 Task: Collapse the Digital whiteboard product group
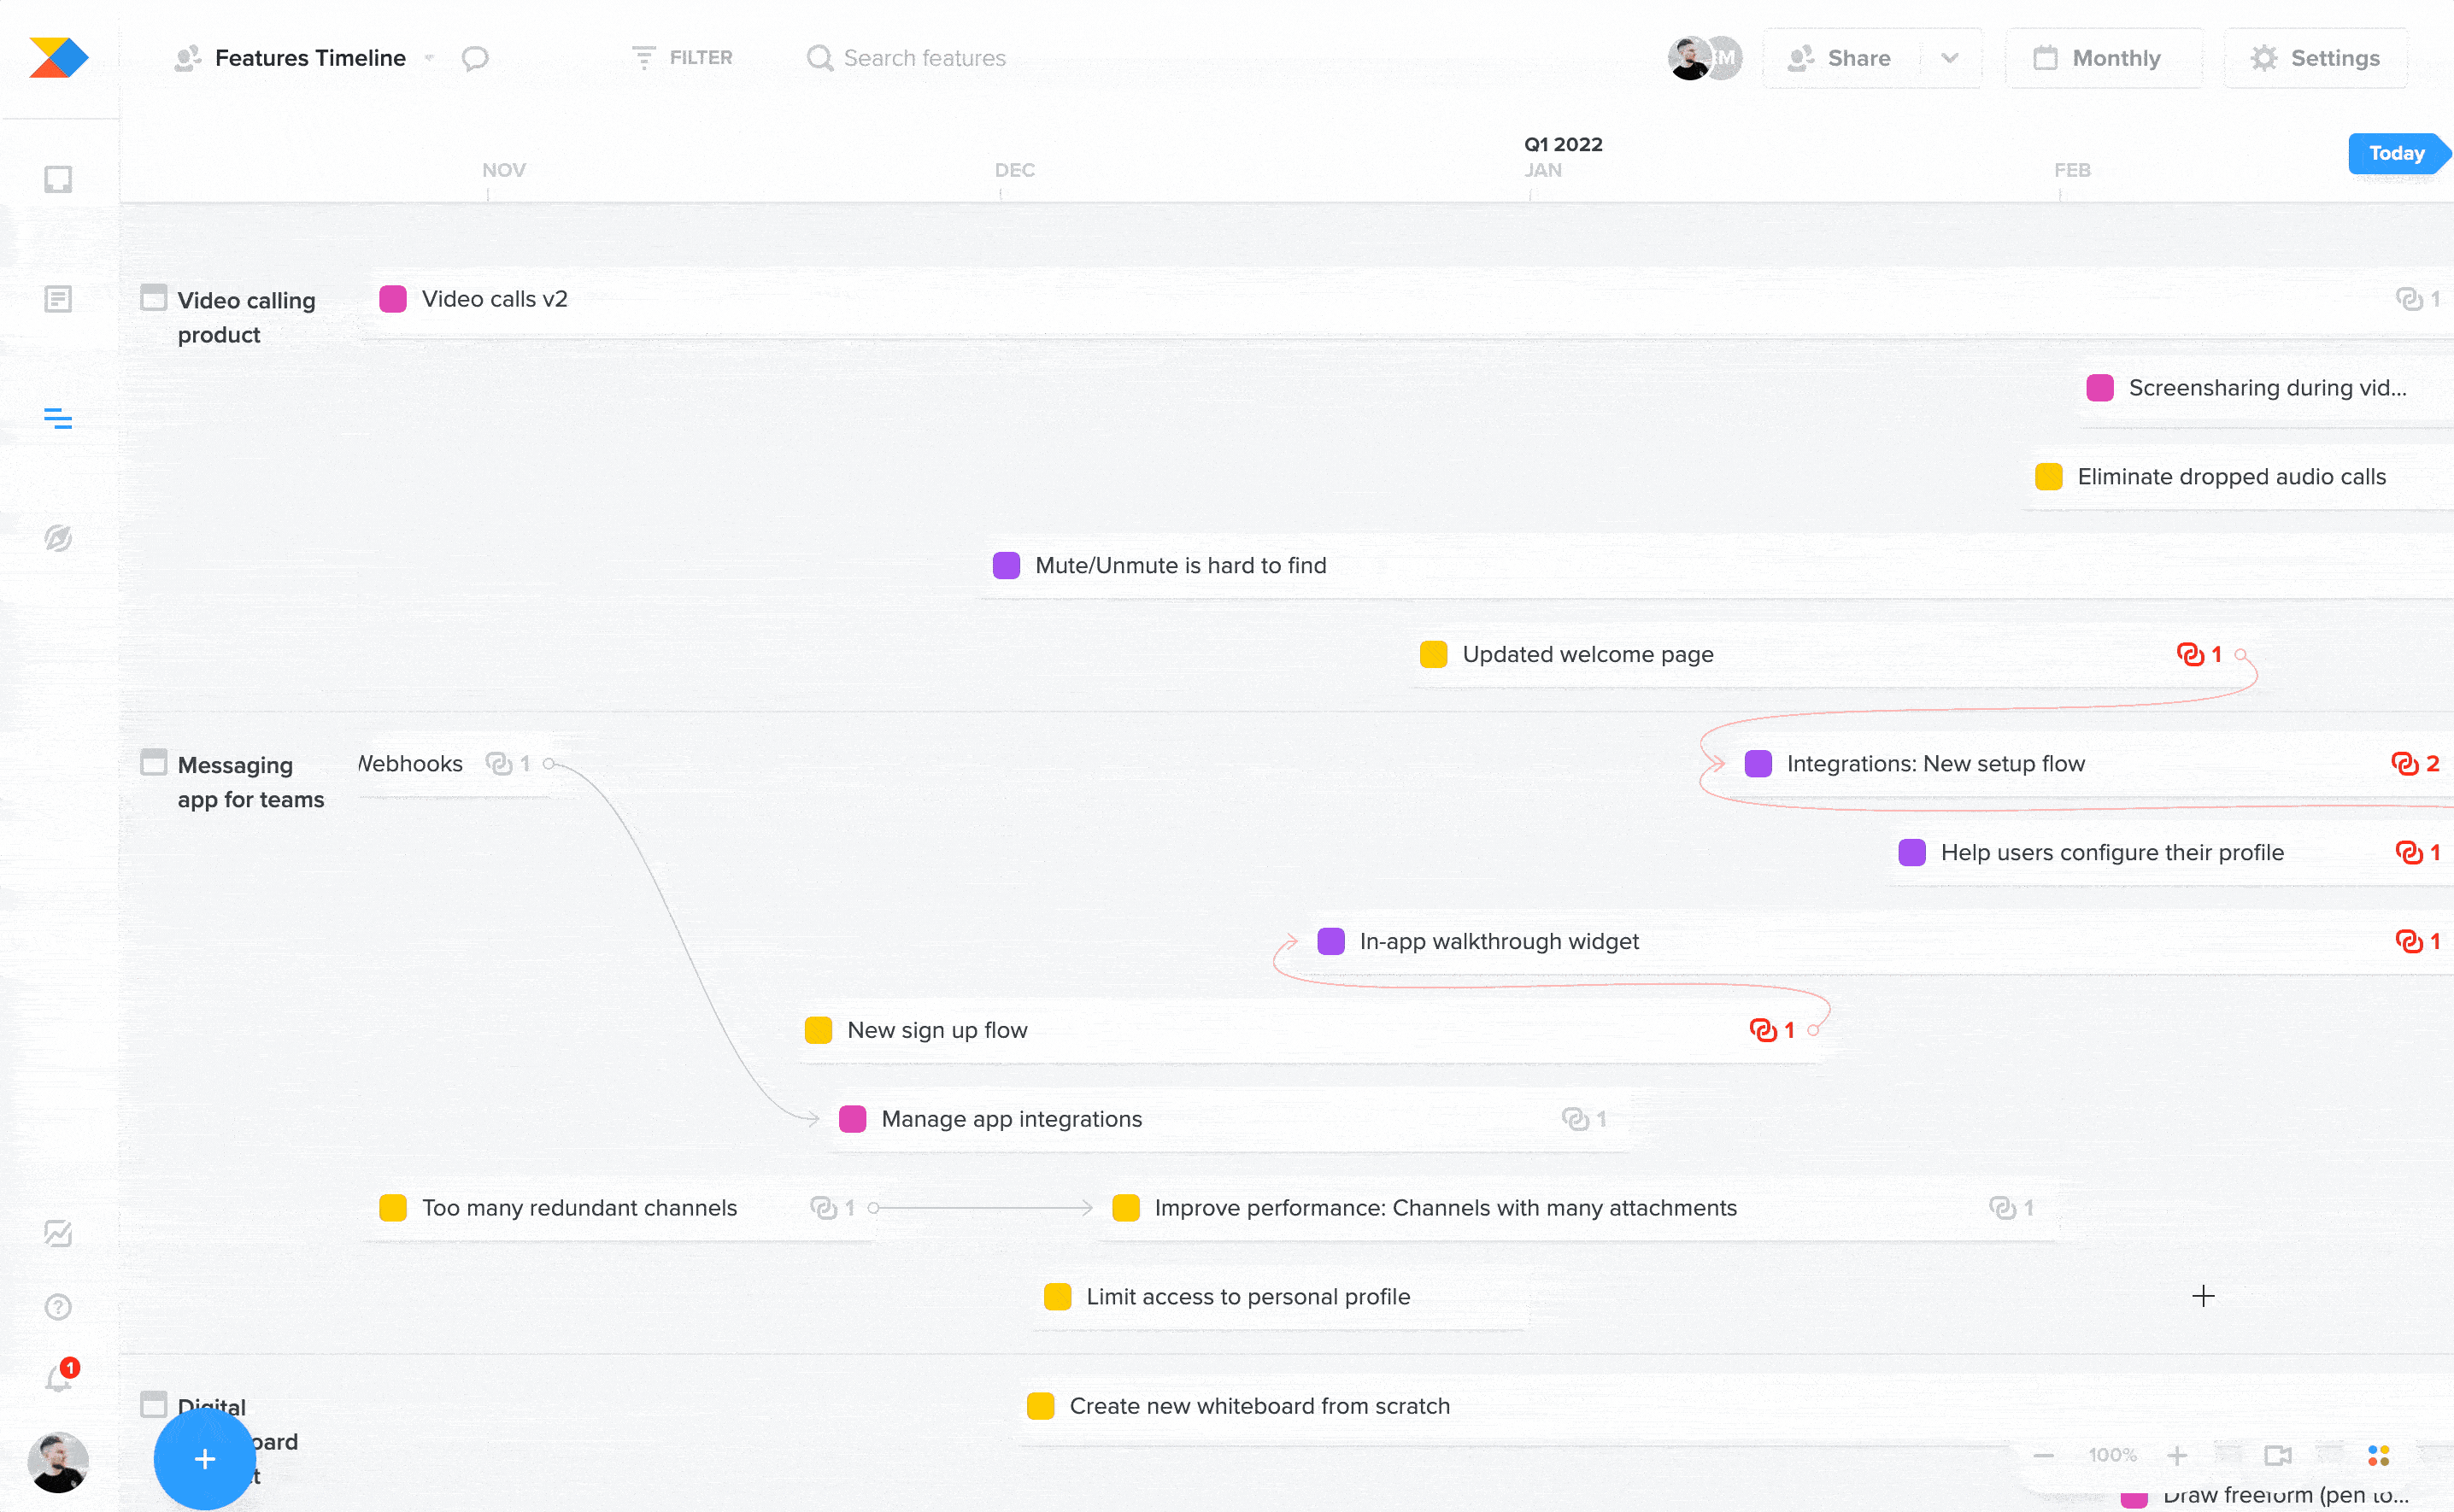click(x=153, y=1404)
